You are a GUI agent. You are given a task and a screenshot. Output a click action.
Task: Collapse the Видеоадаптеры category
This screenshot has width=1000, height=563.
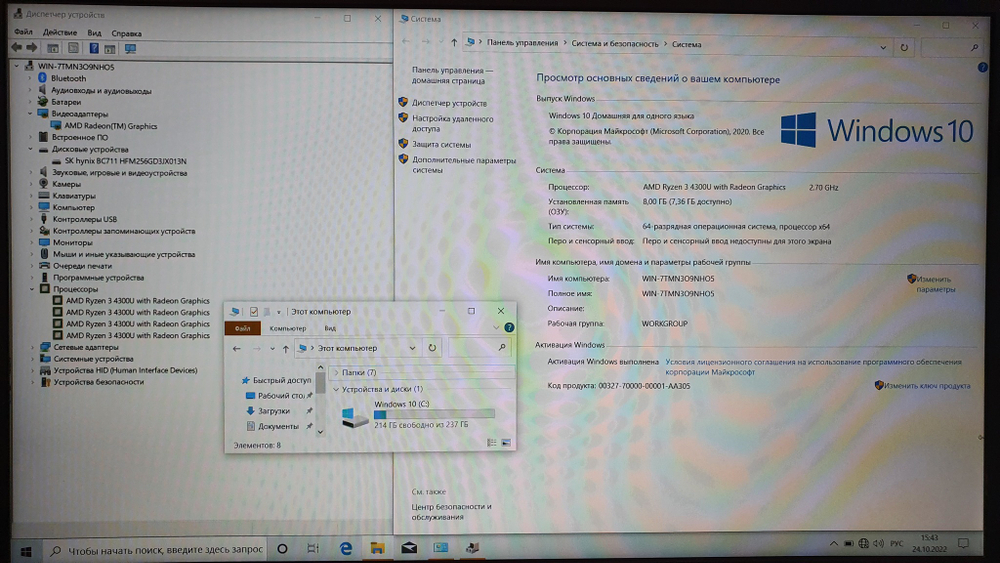[30, 113]
